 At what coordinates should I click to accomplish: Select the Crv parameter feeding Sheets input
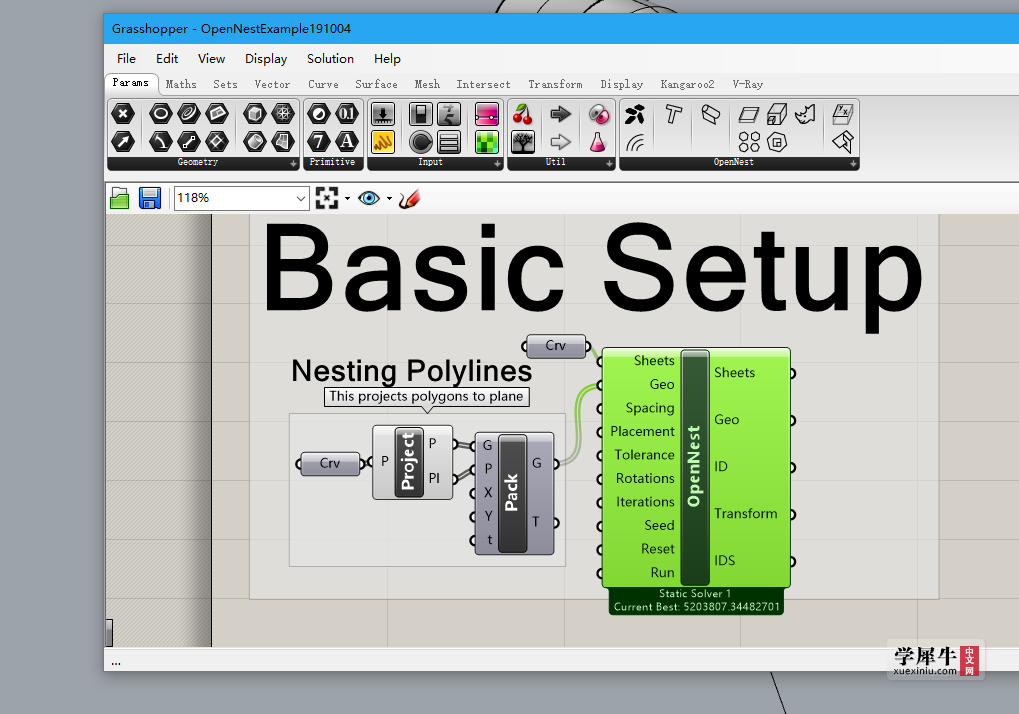tap(556, 346)
